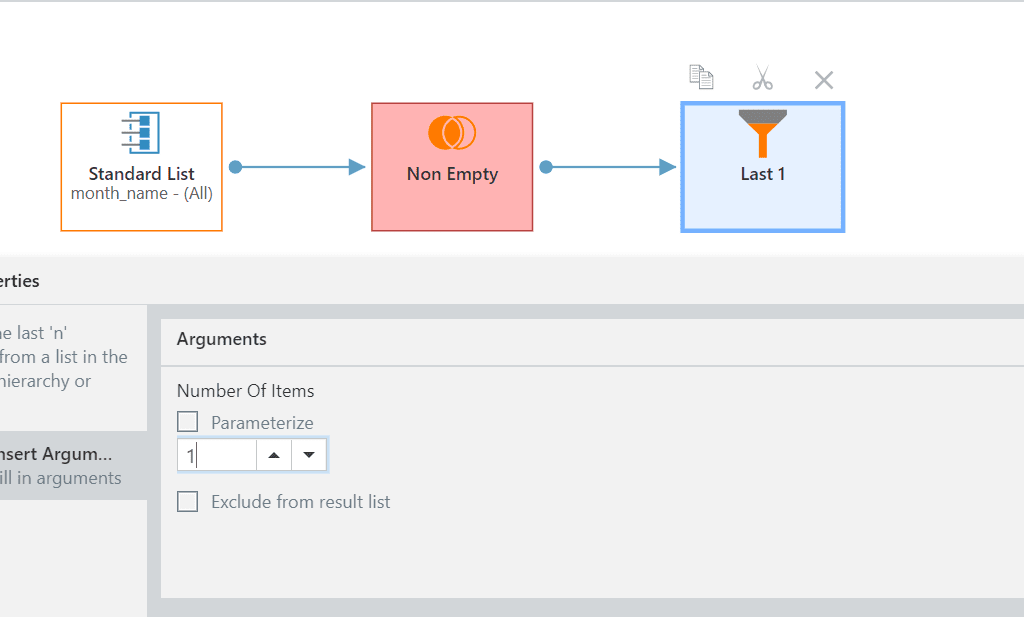Image resolution: width=1024 pixels, height=617 pixels.
Task: Select the Non Empty node
Action: (452, 190)
